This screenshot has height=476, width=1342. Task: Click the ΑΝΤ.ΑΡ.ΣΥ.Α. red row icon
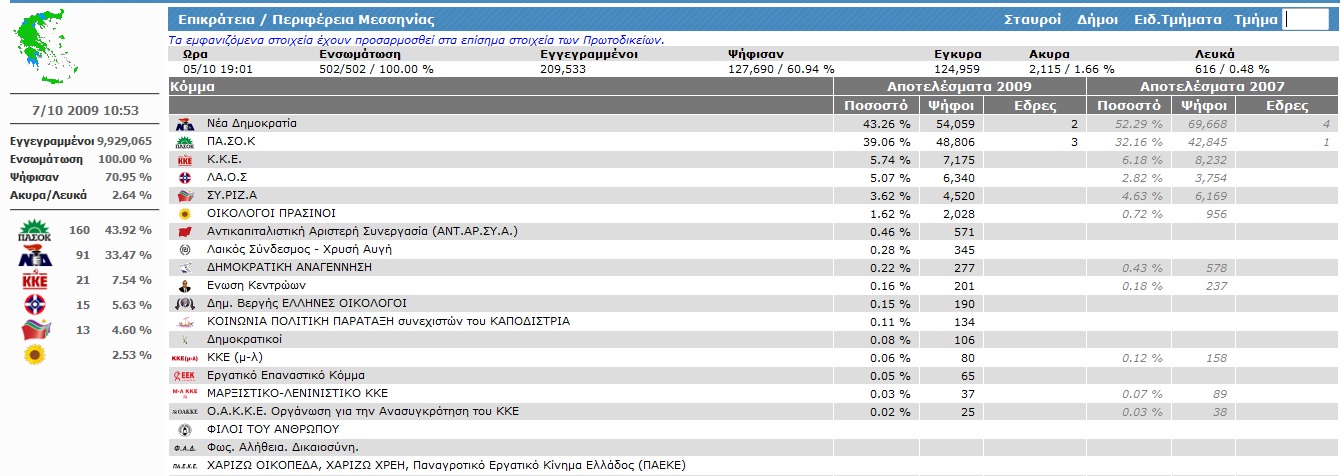(184, 232)
